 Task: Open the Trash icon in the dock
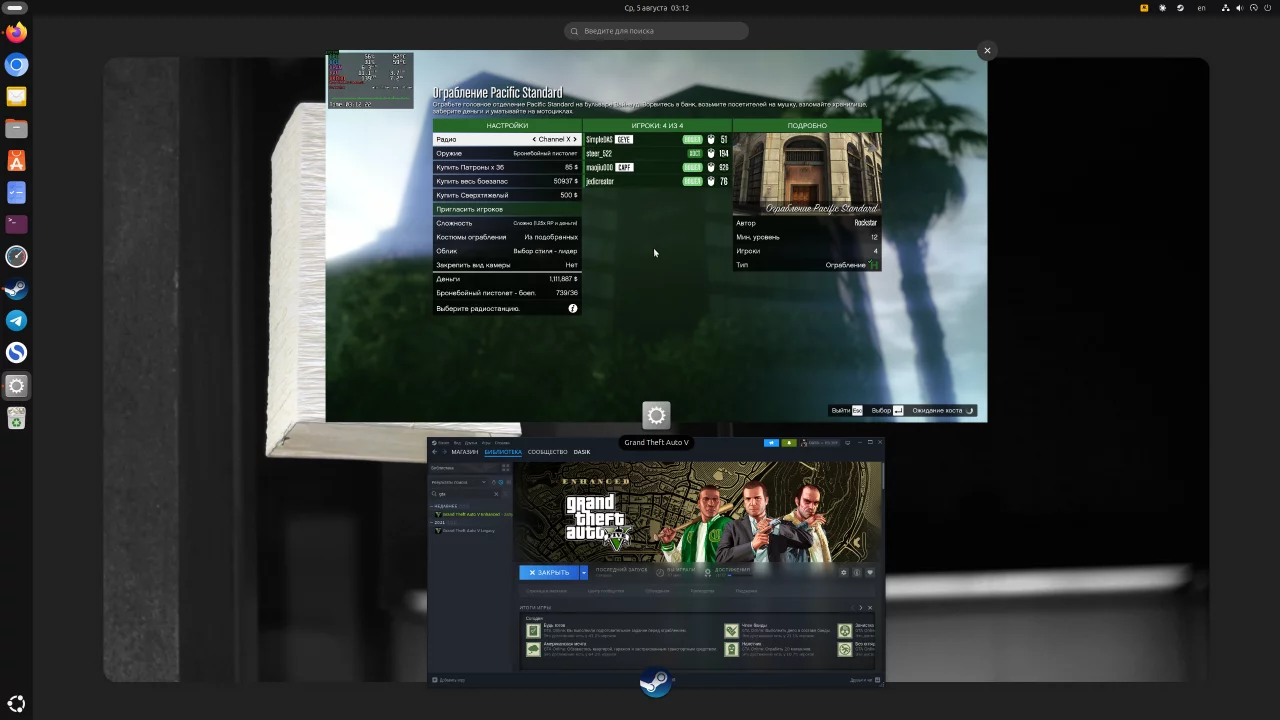pos(16,418)
